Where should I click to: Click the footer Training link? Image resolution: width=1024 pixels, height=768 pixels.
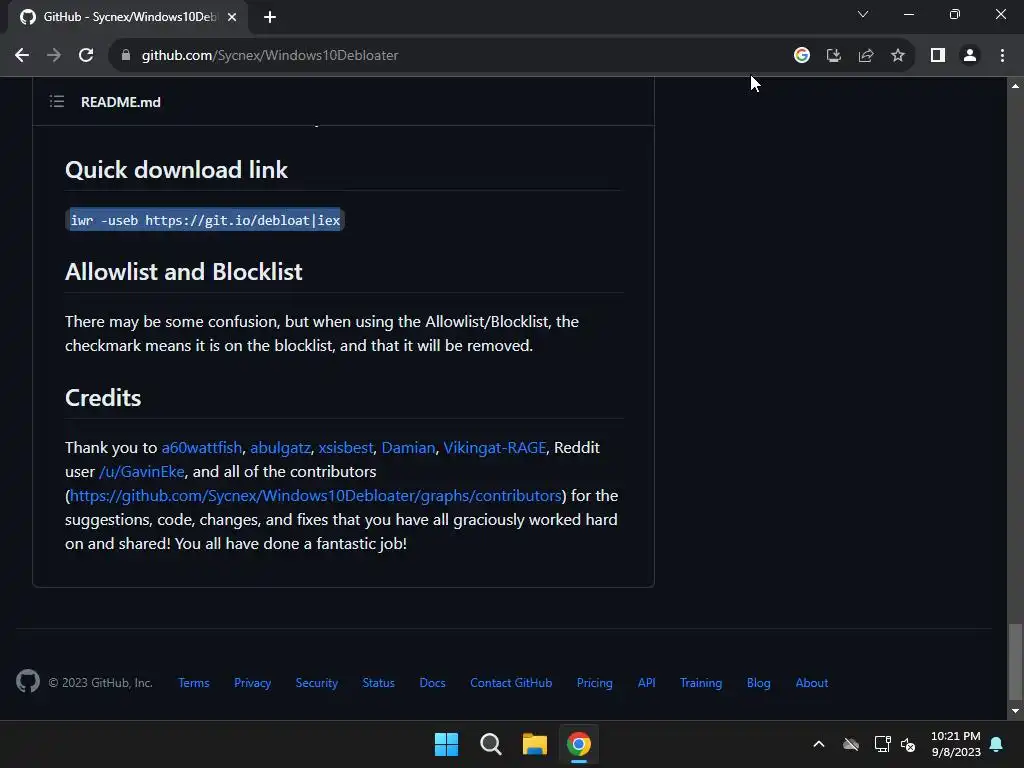701,682
